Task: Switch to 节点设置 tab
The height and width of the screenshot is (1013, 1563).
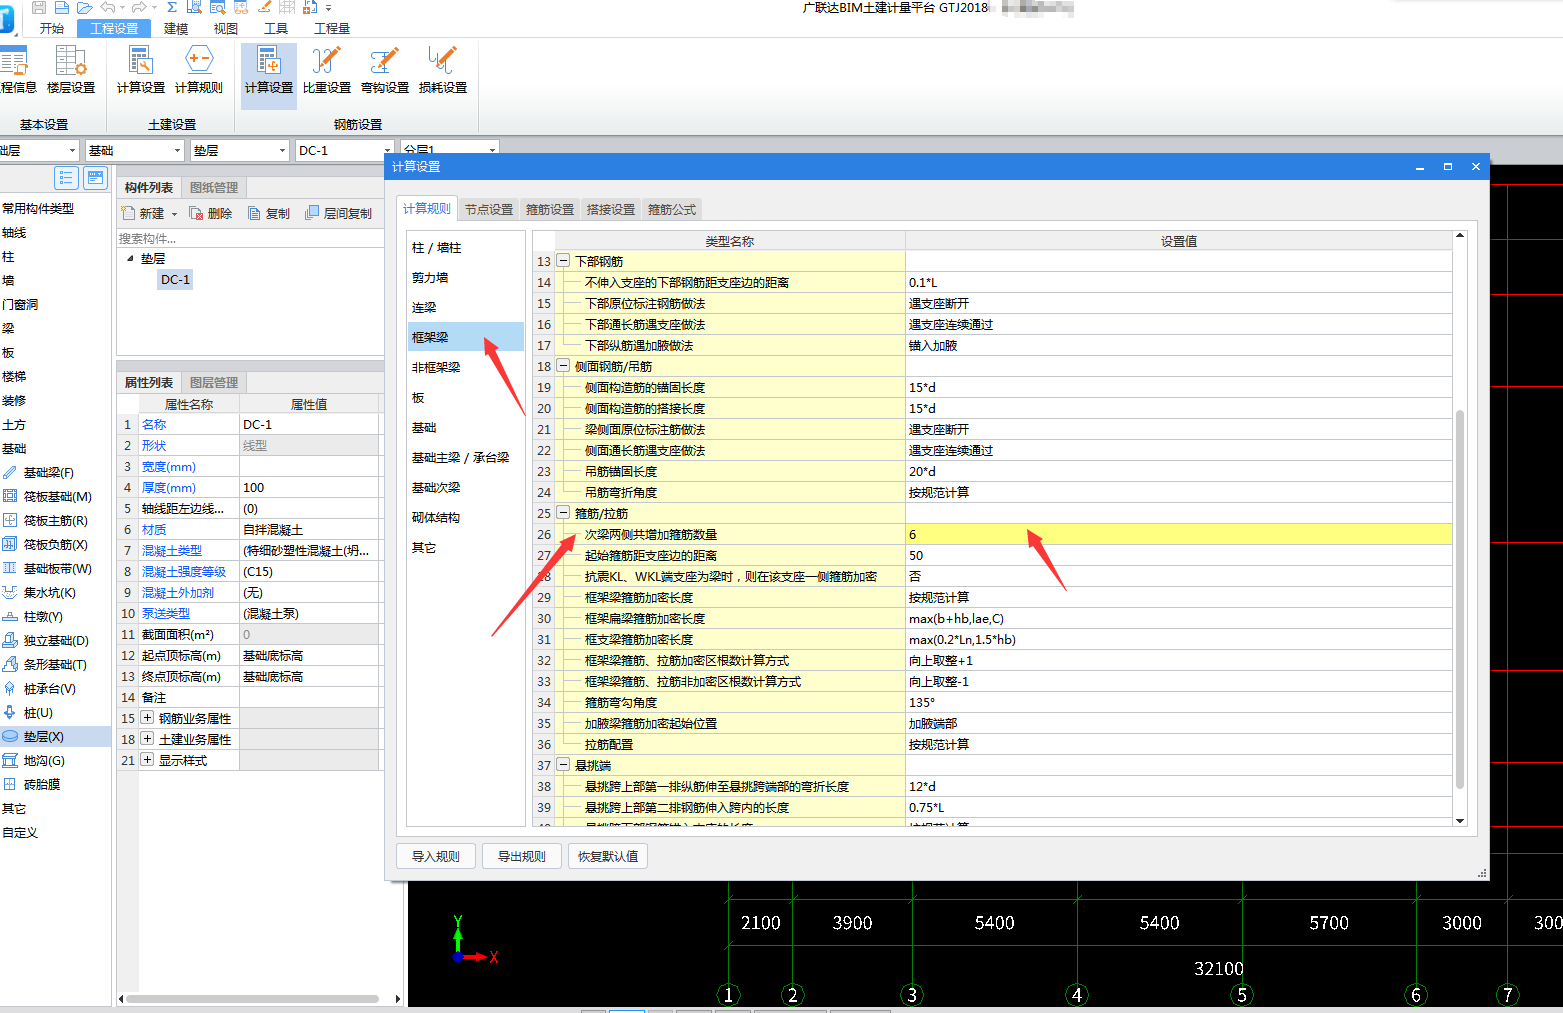Action: tap(489, 209)
